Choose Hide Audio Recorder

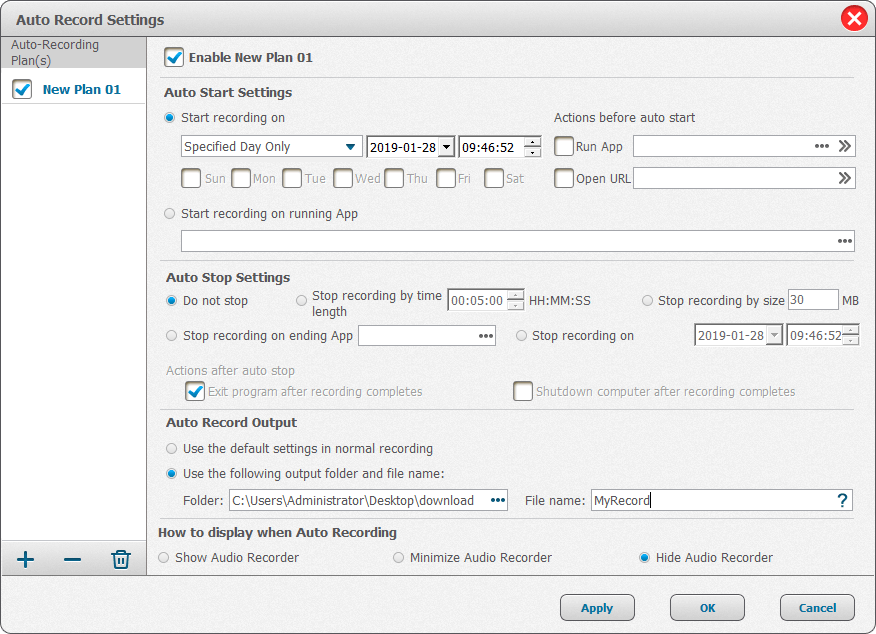[644, 557]
